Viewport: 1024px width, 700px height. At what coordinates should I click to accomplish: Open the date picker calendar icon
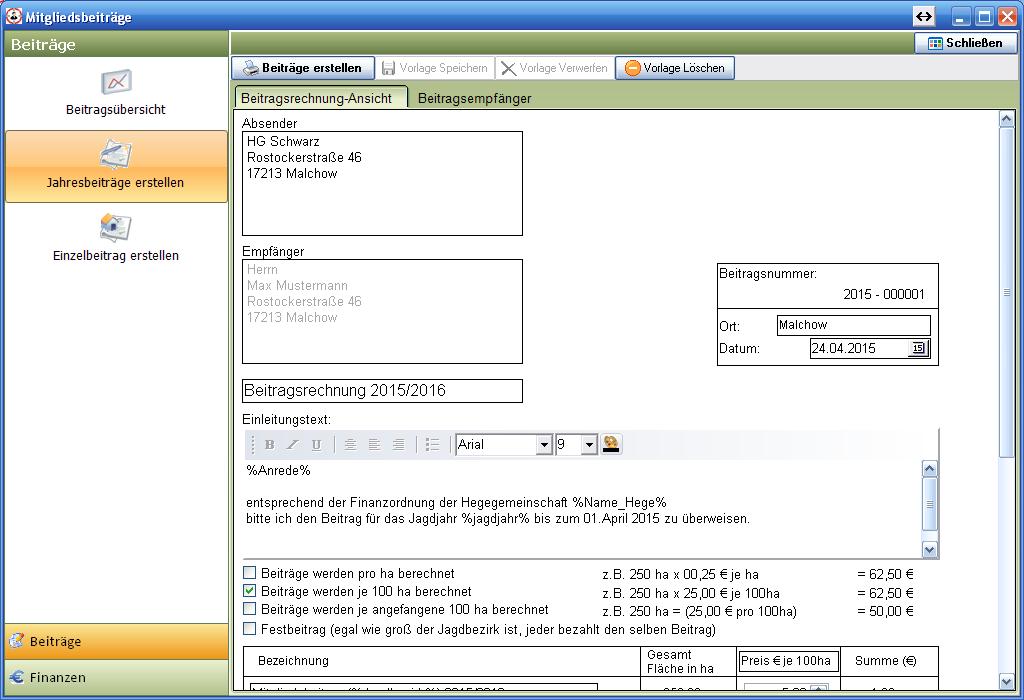point(918,349)
